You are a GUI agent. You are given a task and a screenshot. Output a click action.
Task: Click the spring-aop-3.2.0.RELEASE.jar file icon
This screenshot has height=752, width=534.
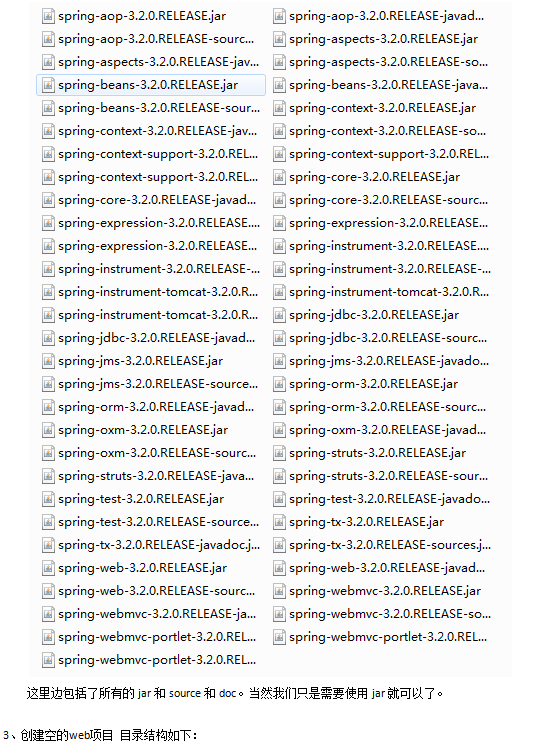pos(48,16)
